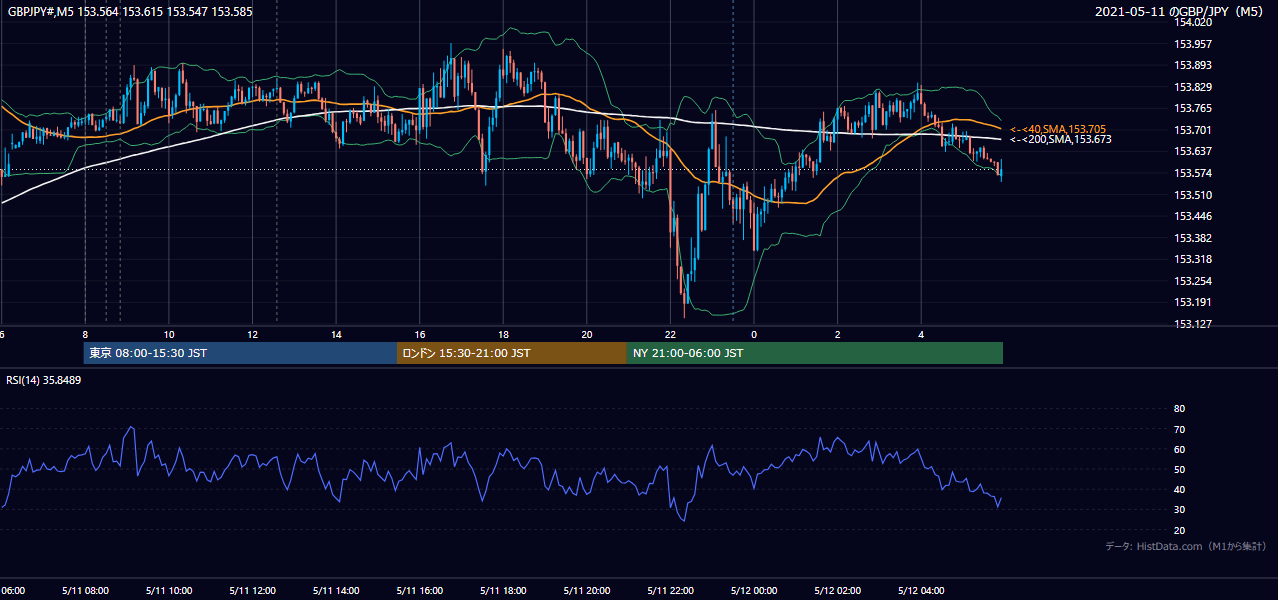The height and width of the screenshot is (600, 1278).
Task: Click the 5/12 04:00 time axis label
Action: 921,591
